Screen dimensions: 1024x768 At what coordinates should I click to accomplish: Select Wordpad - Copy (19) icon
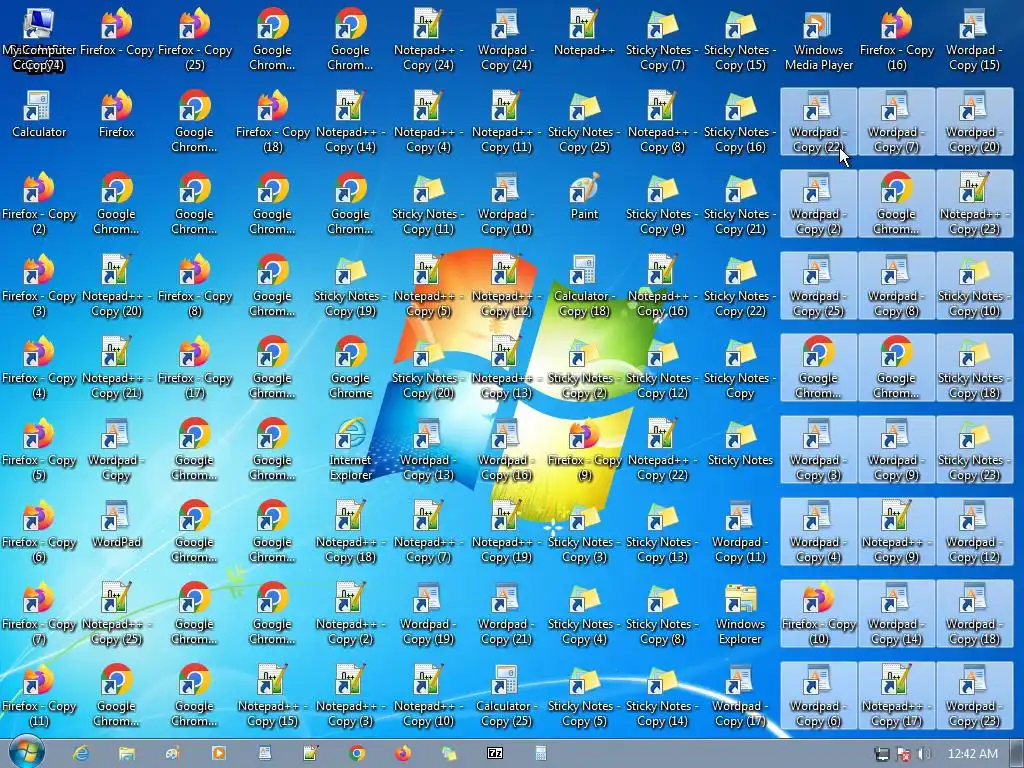tap(428, 615)
